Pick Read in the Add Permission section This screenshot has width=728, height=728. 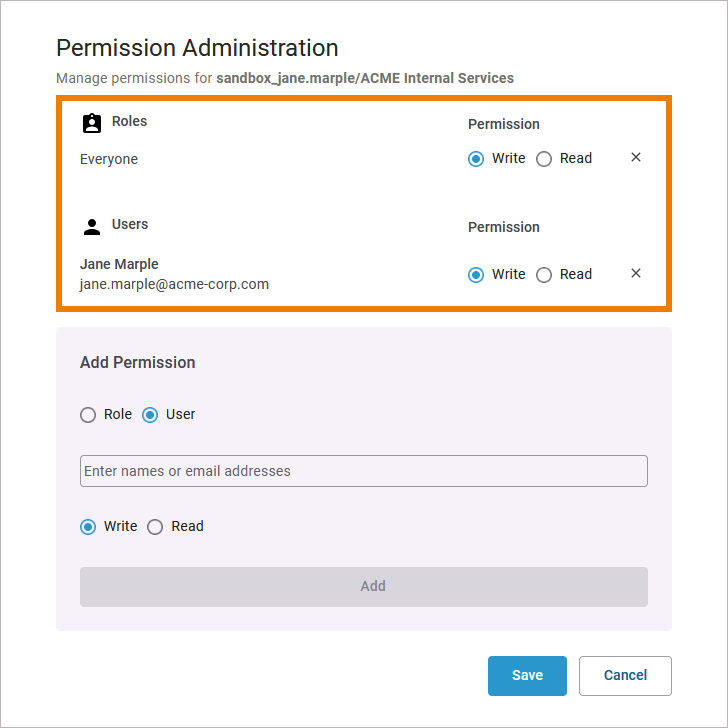click(155, 527)
